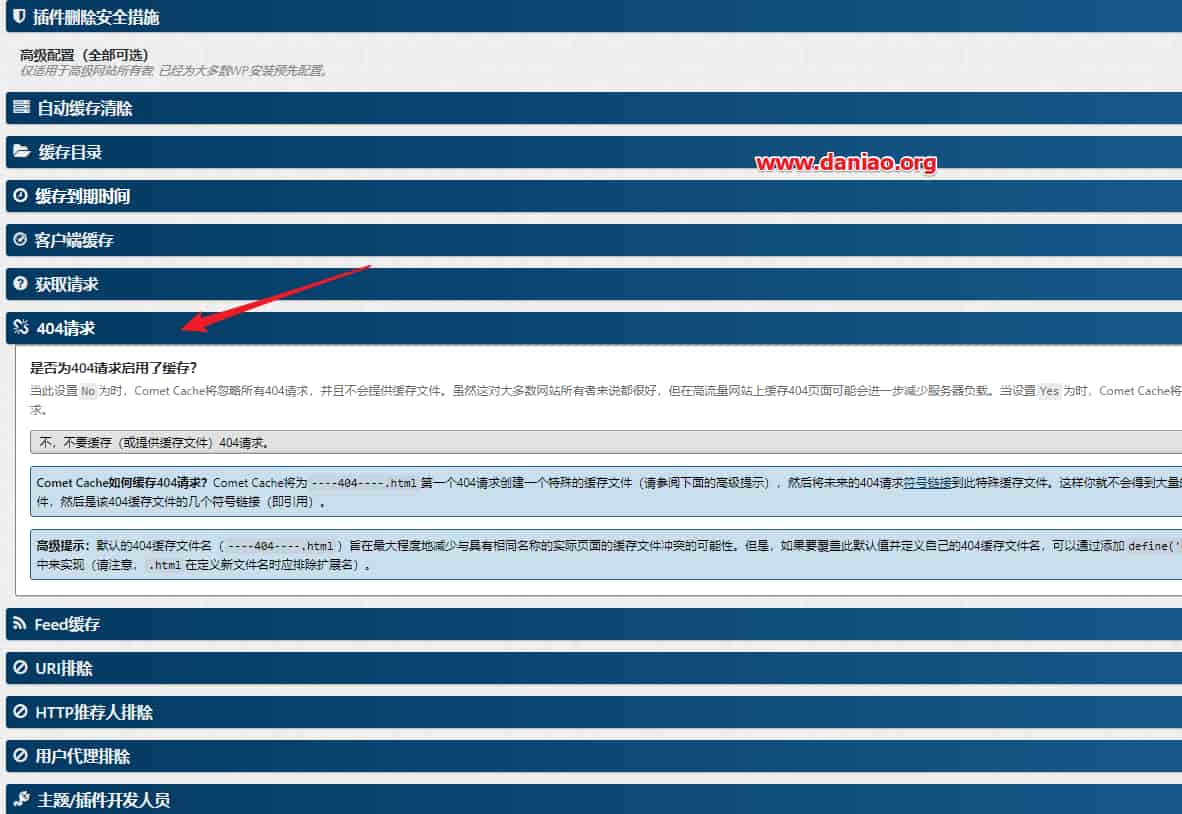Viewport: 1182px width, 814px height.
Task: Click the broken link icon beside 404请求
Action: [x=21, y=327]
